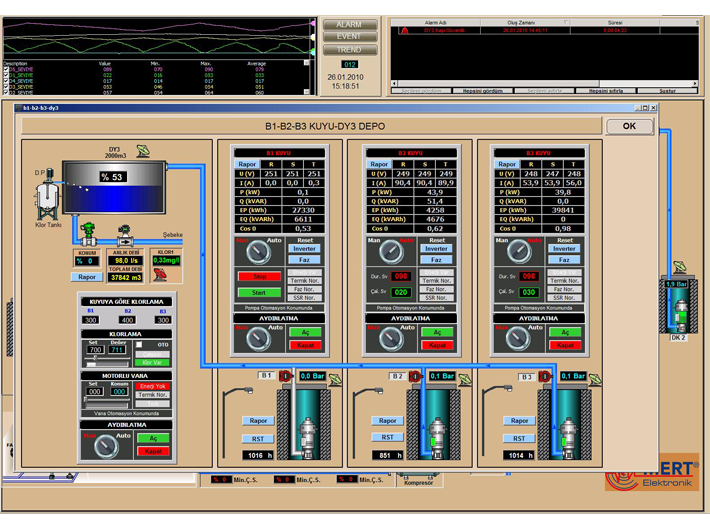Click the red valve icon beside B2 label
The width and height of the screenshot is (710, 527).
pos(415,376)
